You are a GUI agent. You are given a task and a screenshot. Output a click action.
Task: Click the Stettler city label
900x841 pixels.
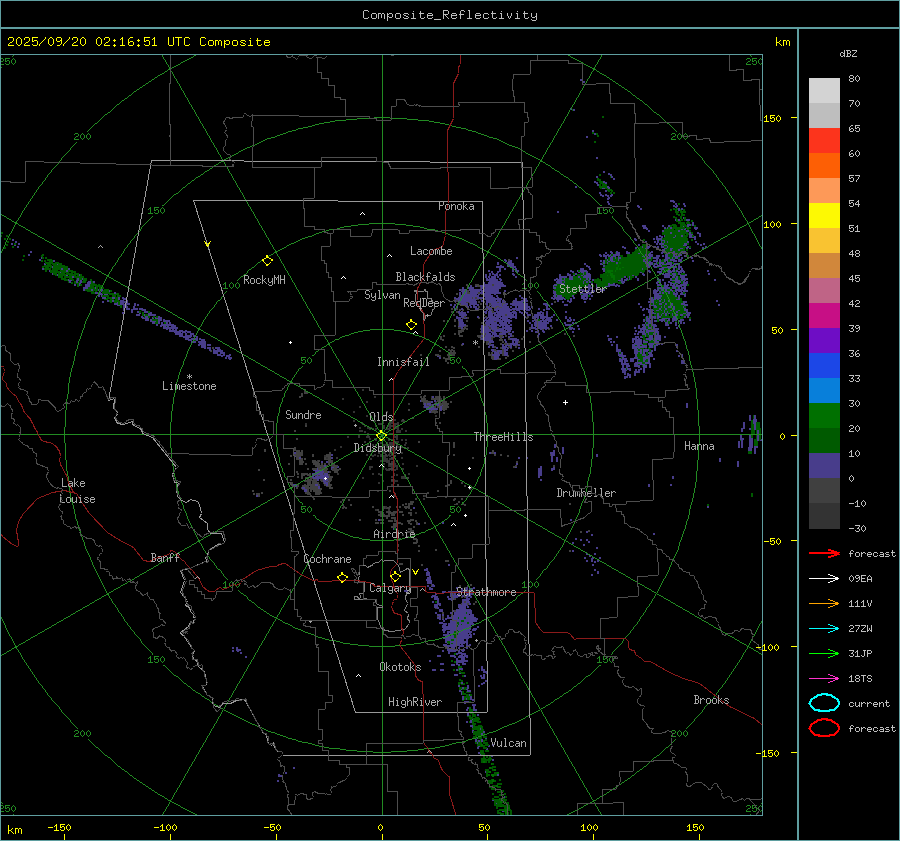[x=583, y=289]
